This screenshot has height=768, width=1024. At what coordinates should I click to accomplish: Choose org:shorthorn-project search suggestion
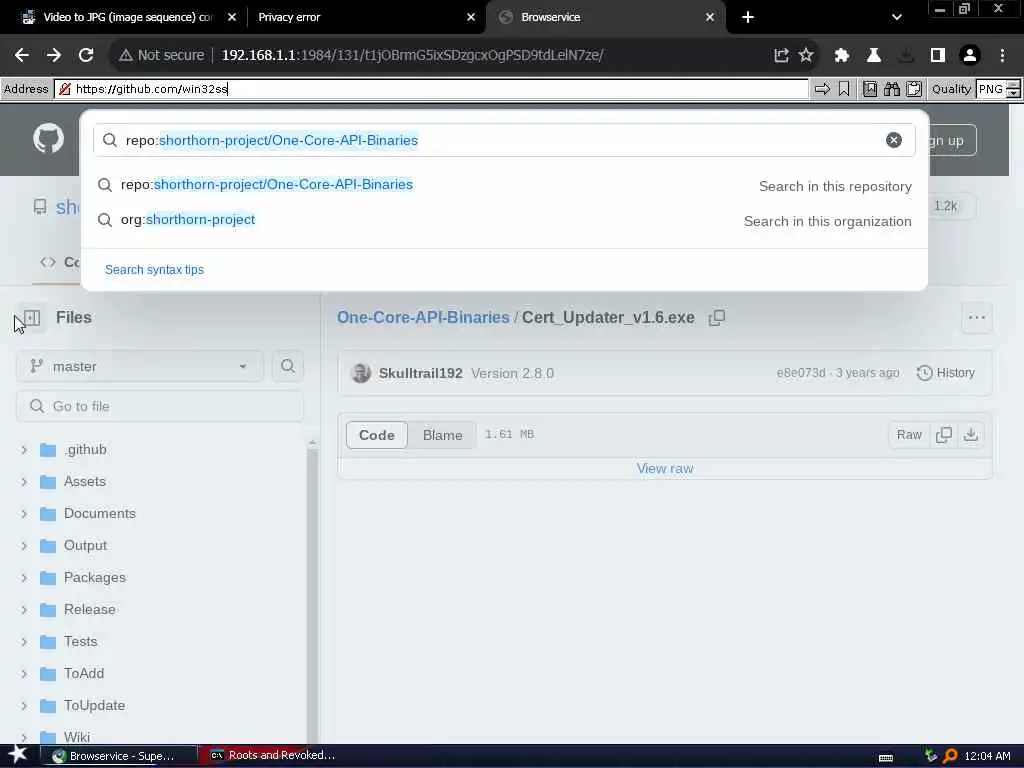tap(504, 220)
